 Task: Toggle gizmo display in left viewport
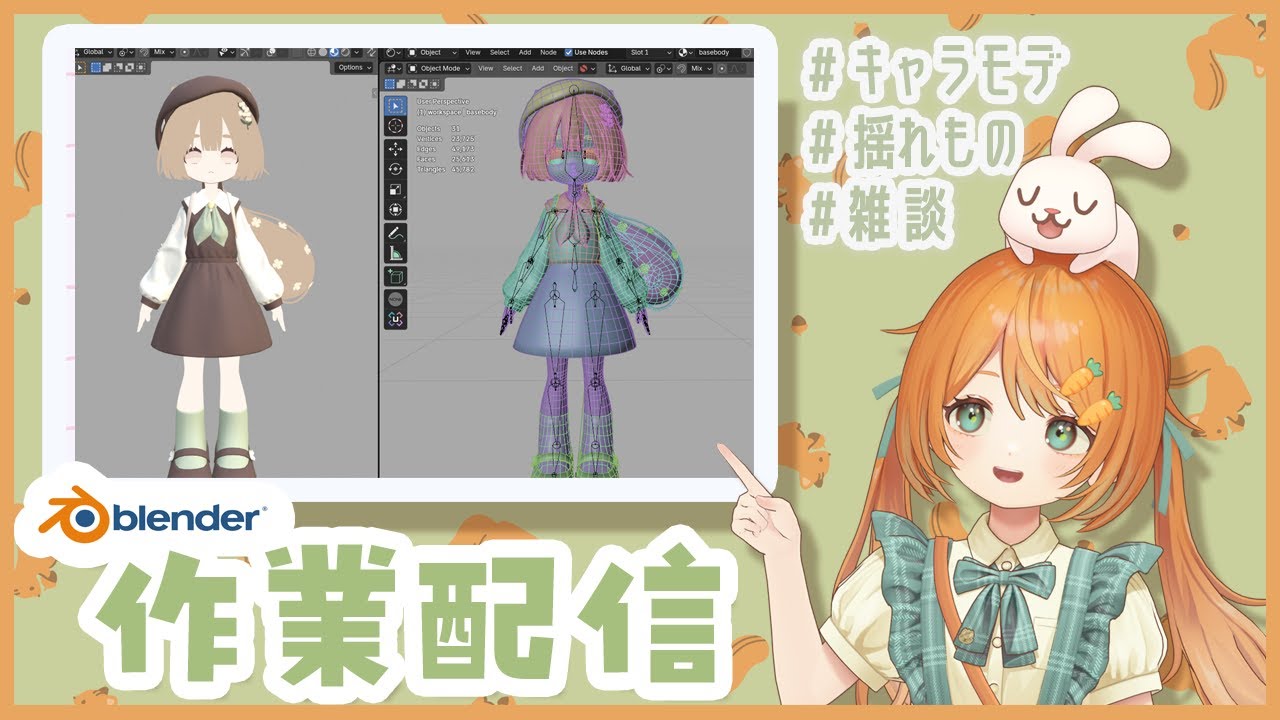(245, 52)
